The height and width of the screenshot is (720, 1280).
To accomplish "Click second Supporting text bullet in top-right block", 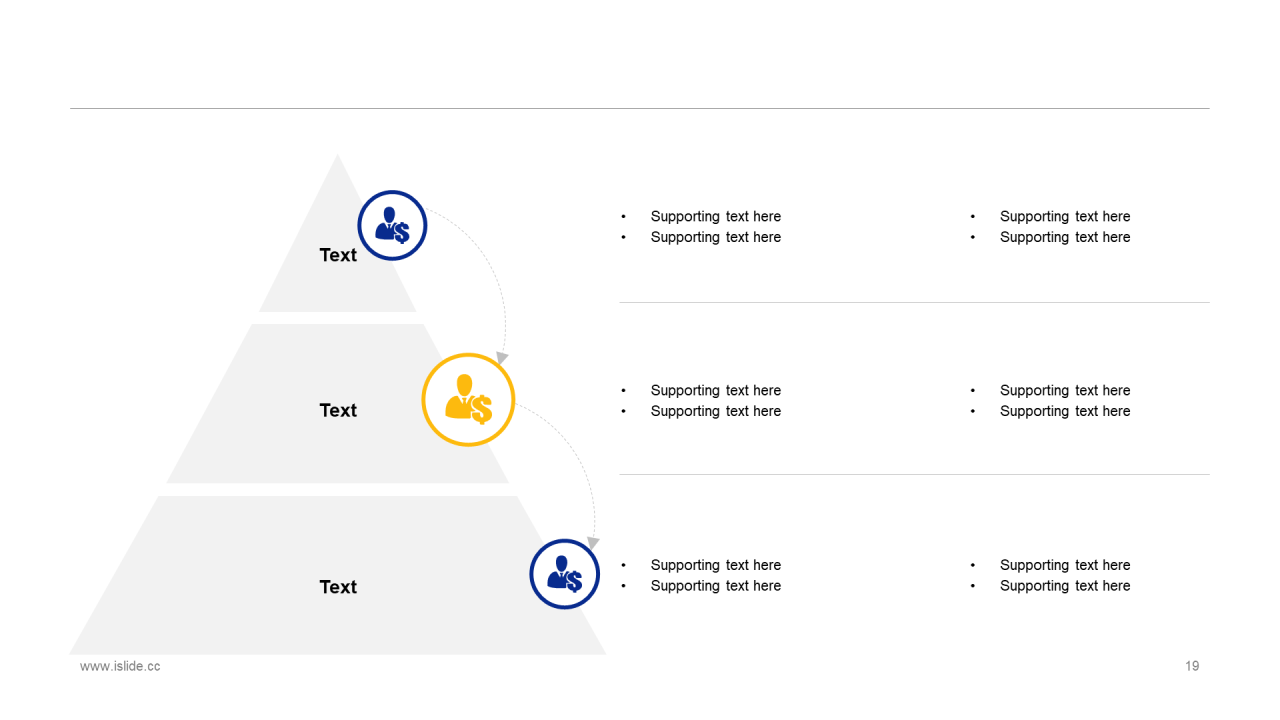I will tap(1065, 237).
